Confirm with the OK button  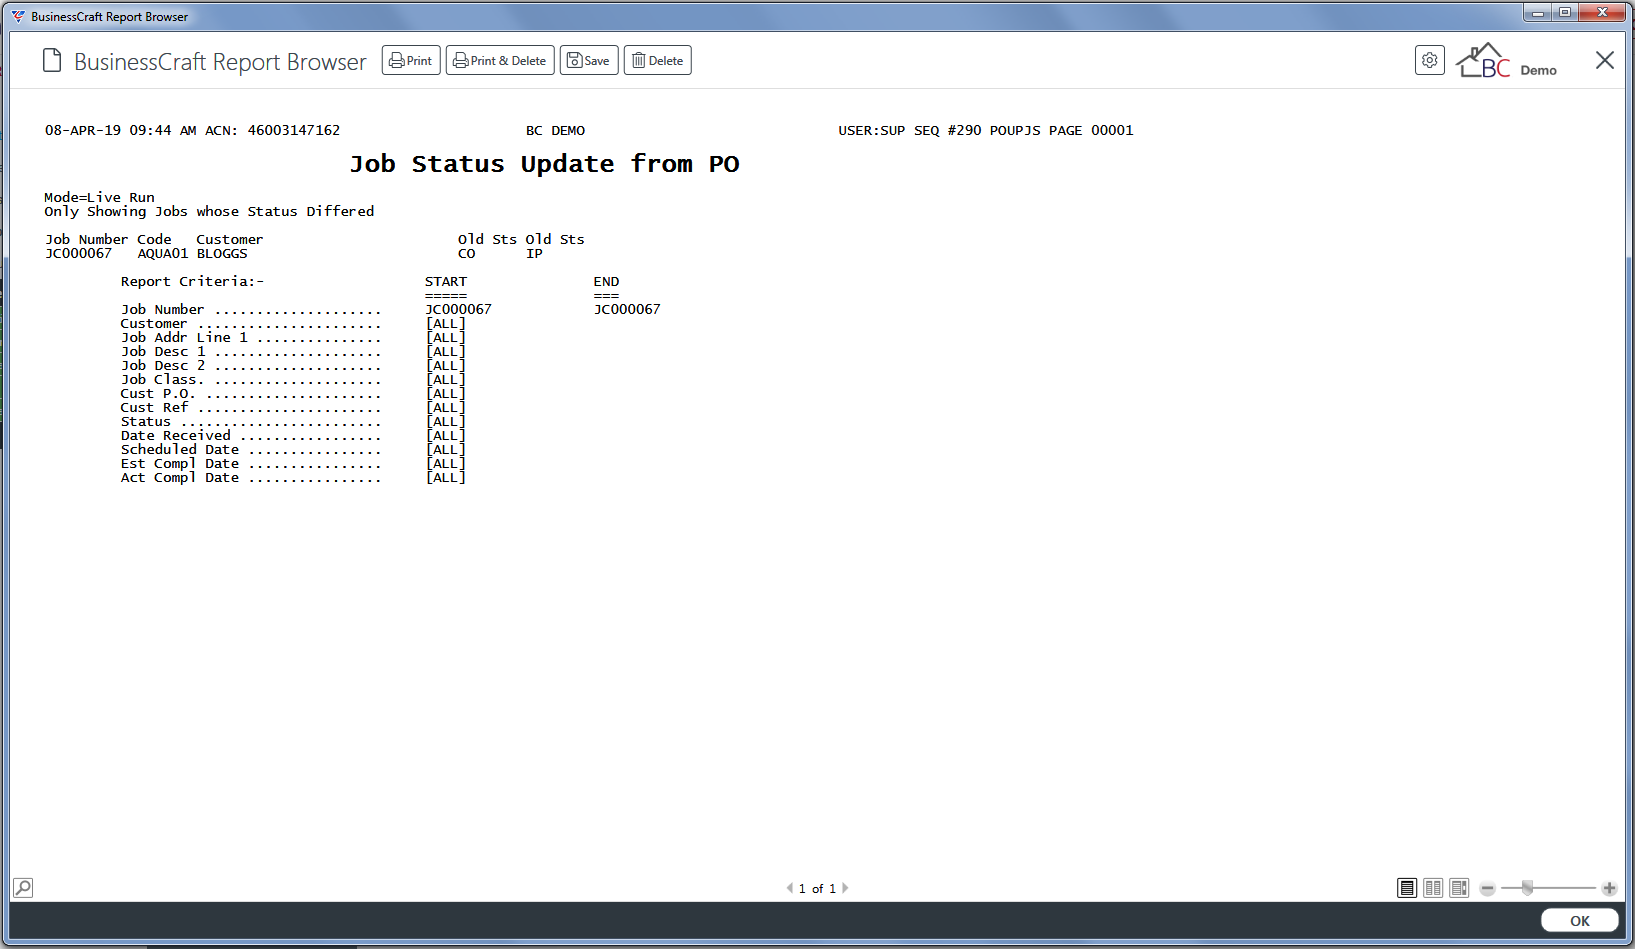coord(1580,921)
